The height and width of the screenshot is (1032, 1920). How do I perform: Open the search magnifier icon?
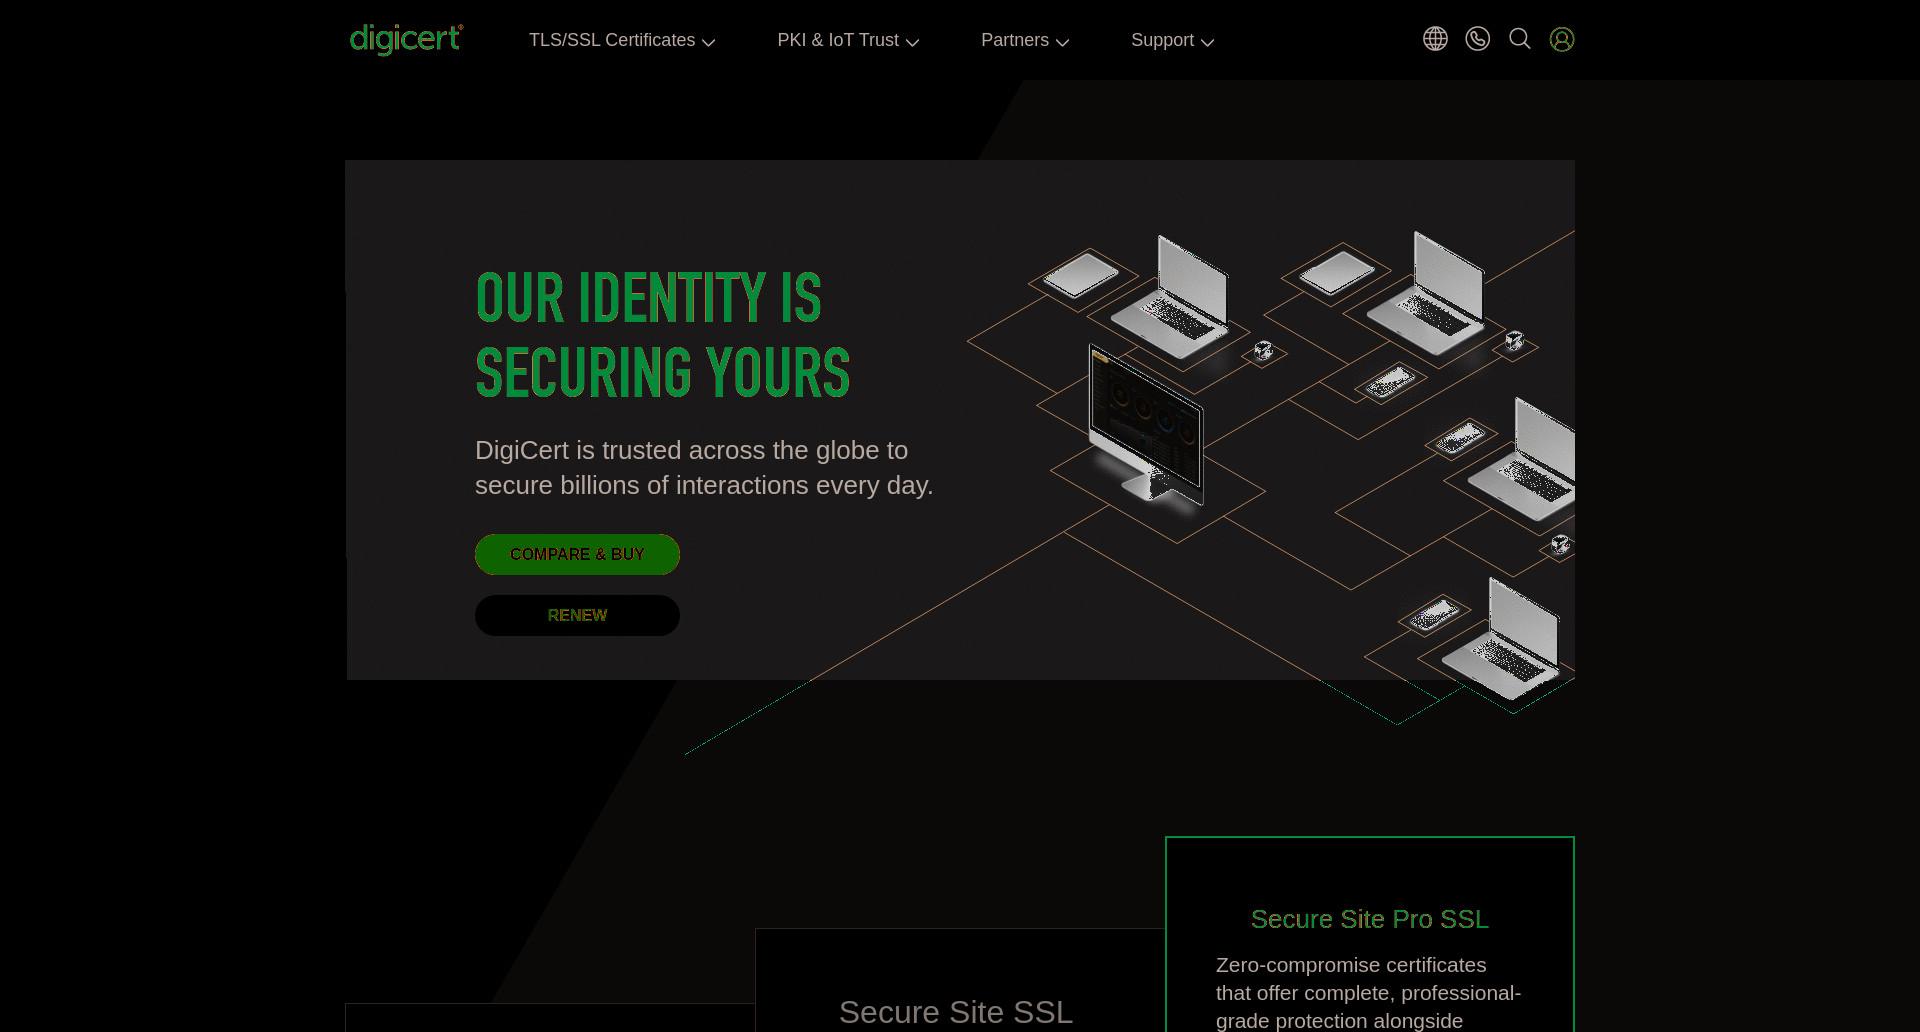(x=1520, y=39)
